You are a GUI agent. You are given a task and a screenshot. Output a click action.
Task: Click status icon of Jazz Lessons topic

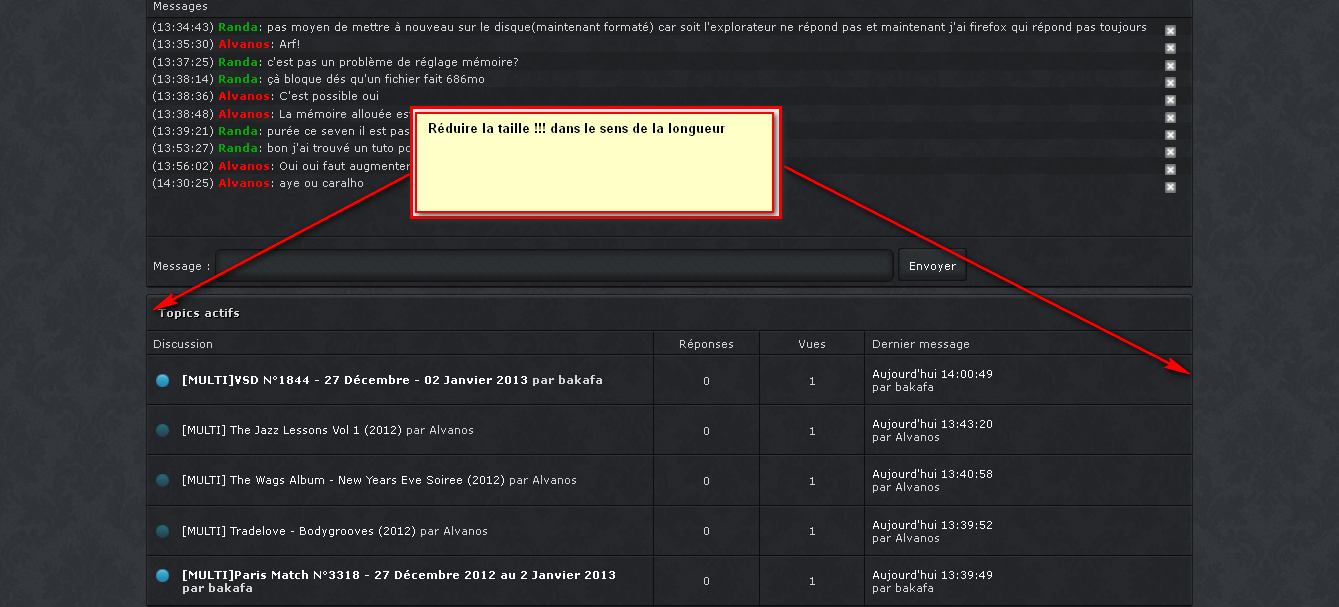click(163, 430)
